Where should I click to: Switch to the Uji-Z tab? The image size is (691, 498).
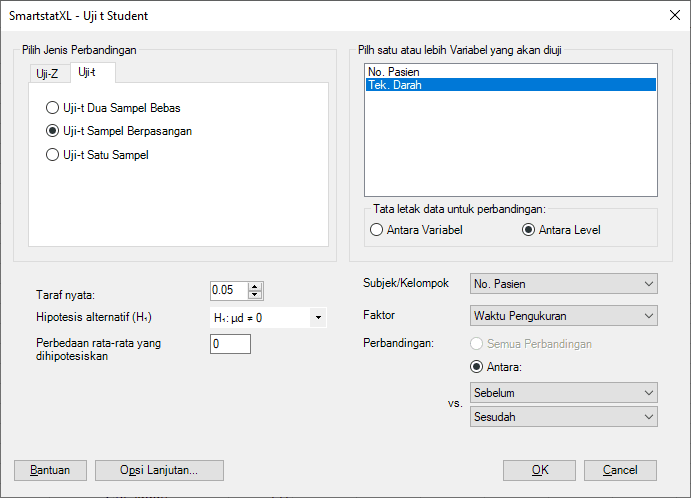[x=47, y=73]
